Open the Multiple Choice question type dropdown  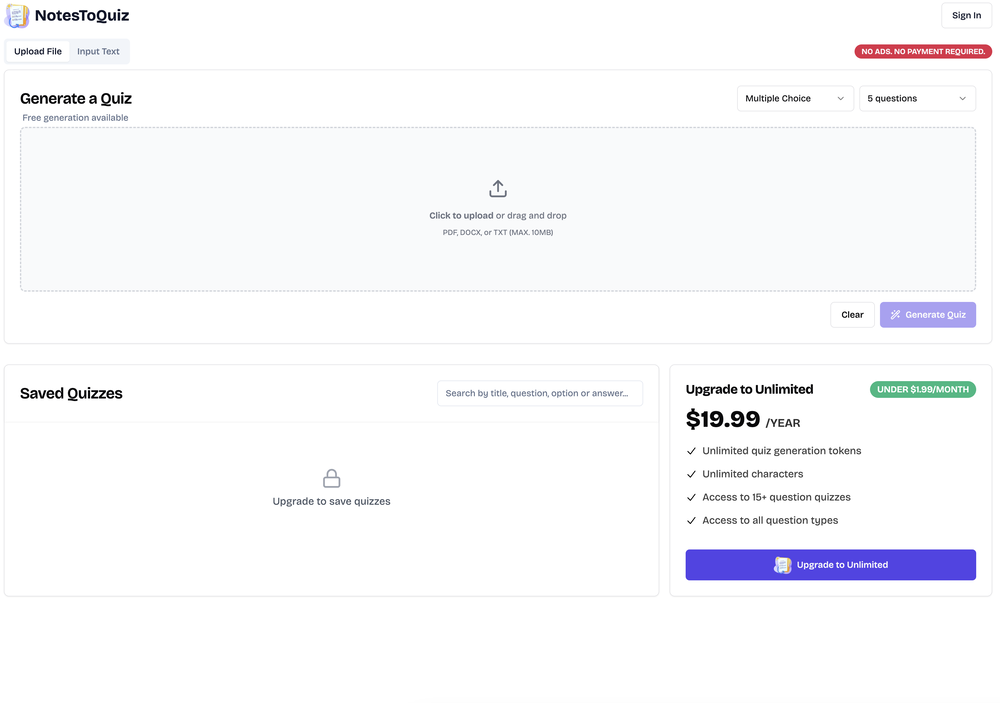pyautogui.click(x=795, y=99)
